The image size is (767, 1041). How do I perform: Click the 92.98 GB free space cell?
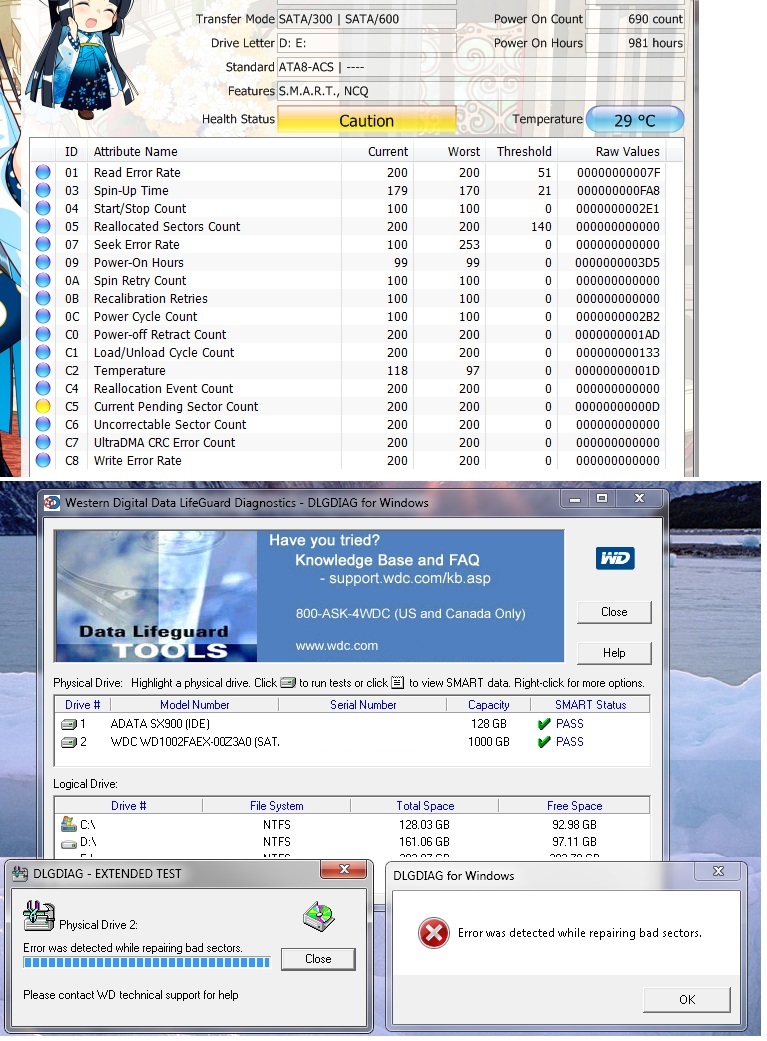tap(574, 825)
